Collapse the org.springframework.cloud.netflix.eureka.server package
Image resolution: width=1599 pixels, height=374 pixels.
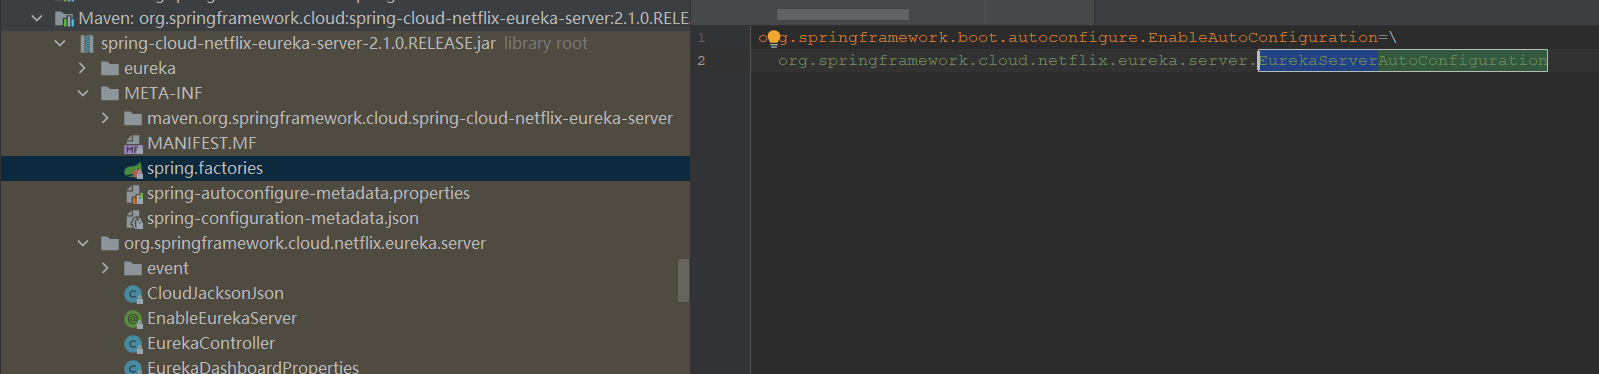tap(83, 243)
